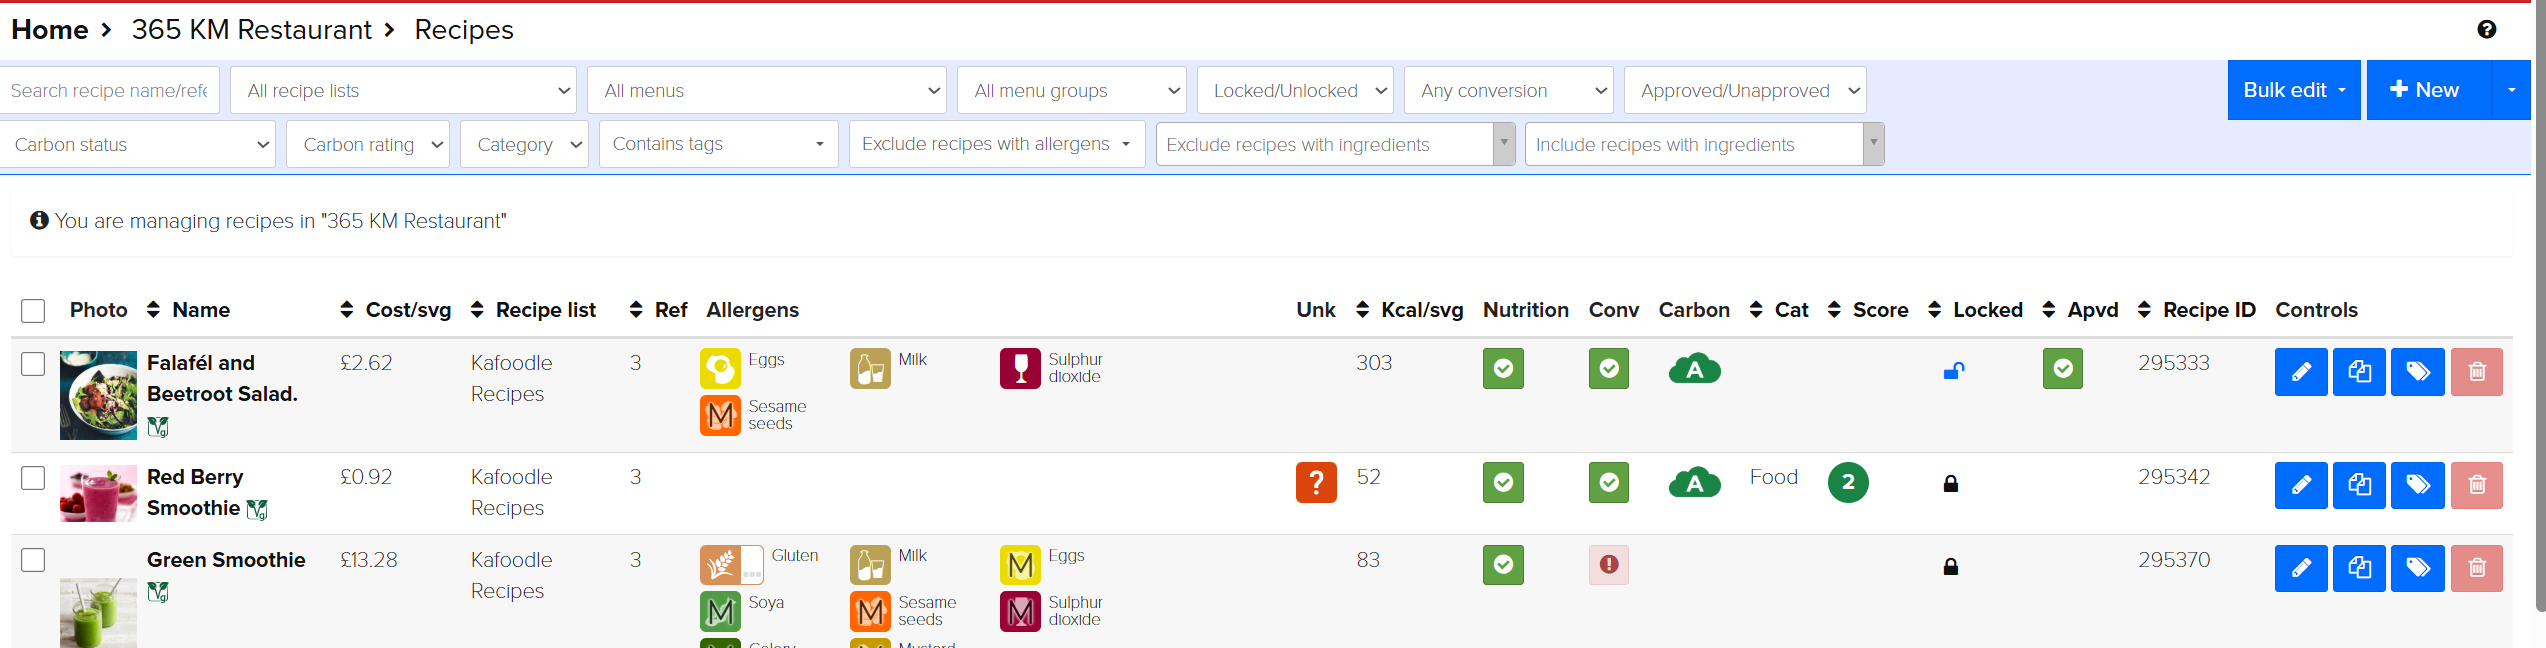Click the Falafél and Beetroot Salad photo
Screen dimensions: 2546x648
(x=97, y=395)
